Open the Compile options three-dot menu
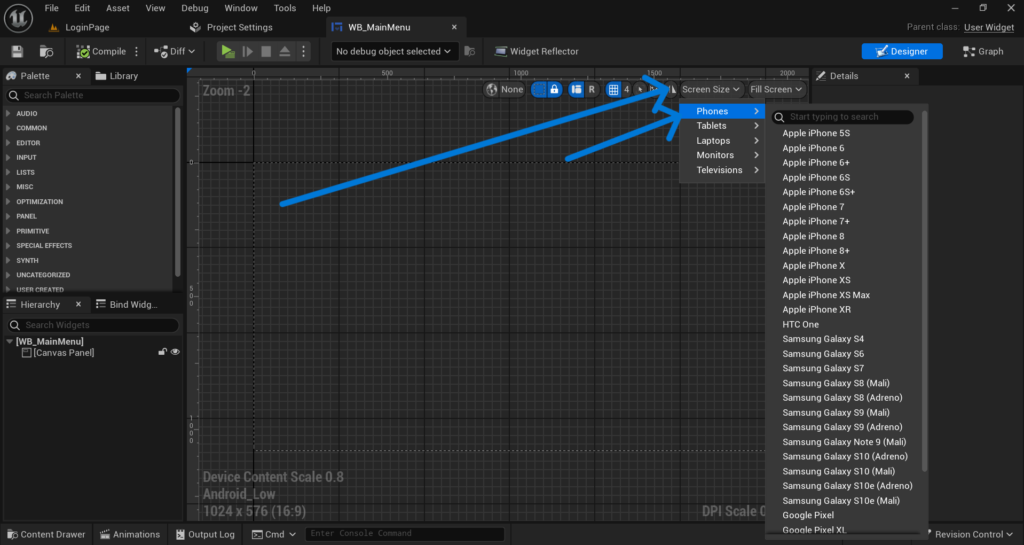The width and height of the screenshot is (1024, 545). pos(136,52)
